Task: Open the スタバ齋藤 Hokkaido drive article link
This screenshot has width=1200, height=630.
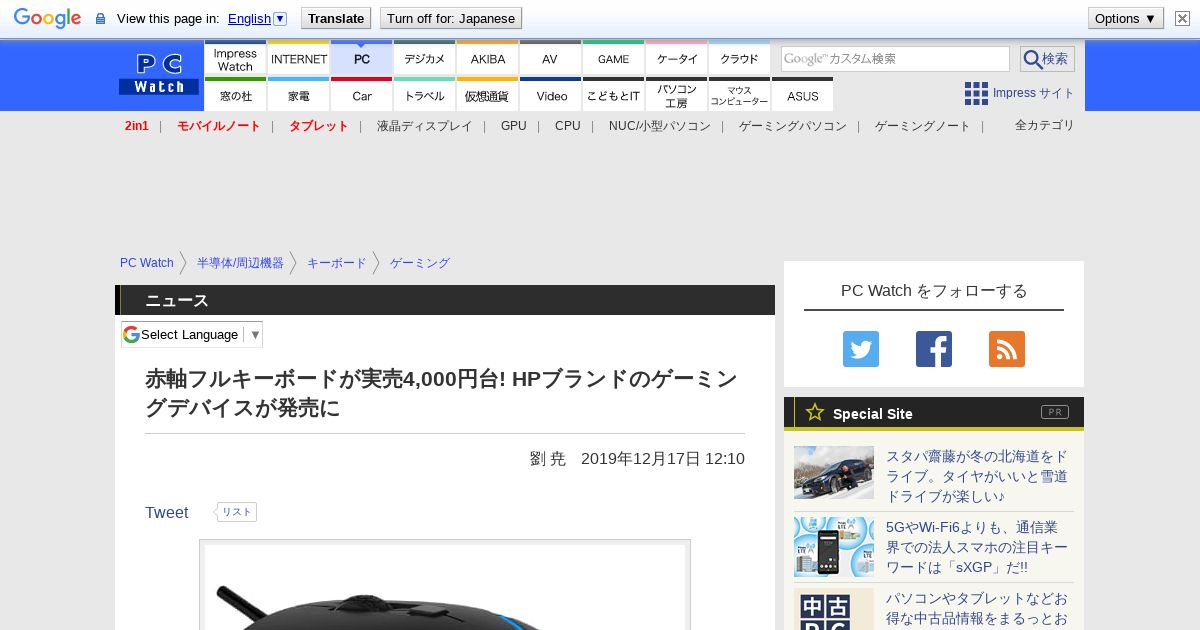Action: click(977, 476)
